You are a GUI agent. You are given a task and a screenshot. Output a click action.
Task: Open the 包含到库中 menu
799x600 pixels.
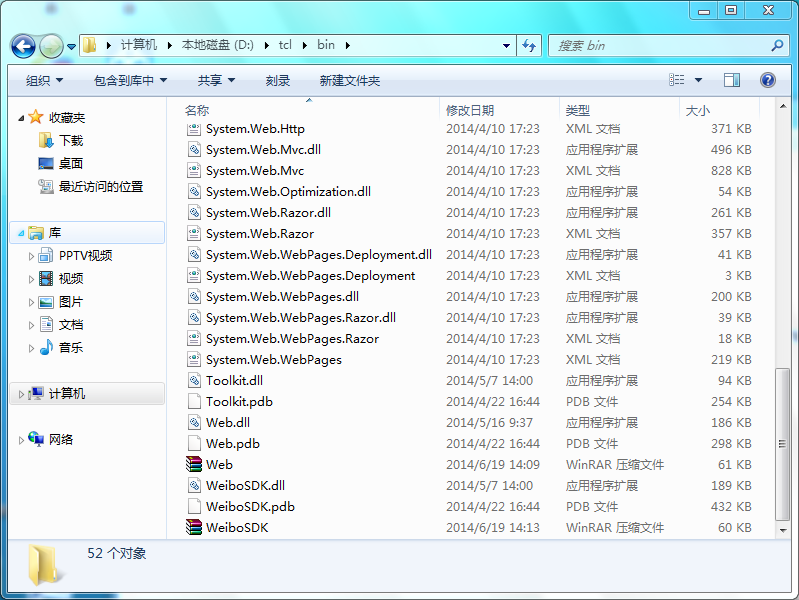[x=130, y=81]
